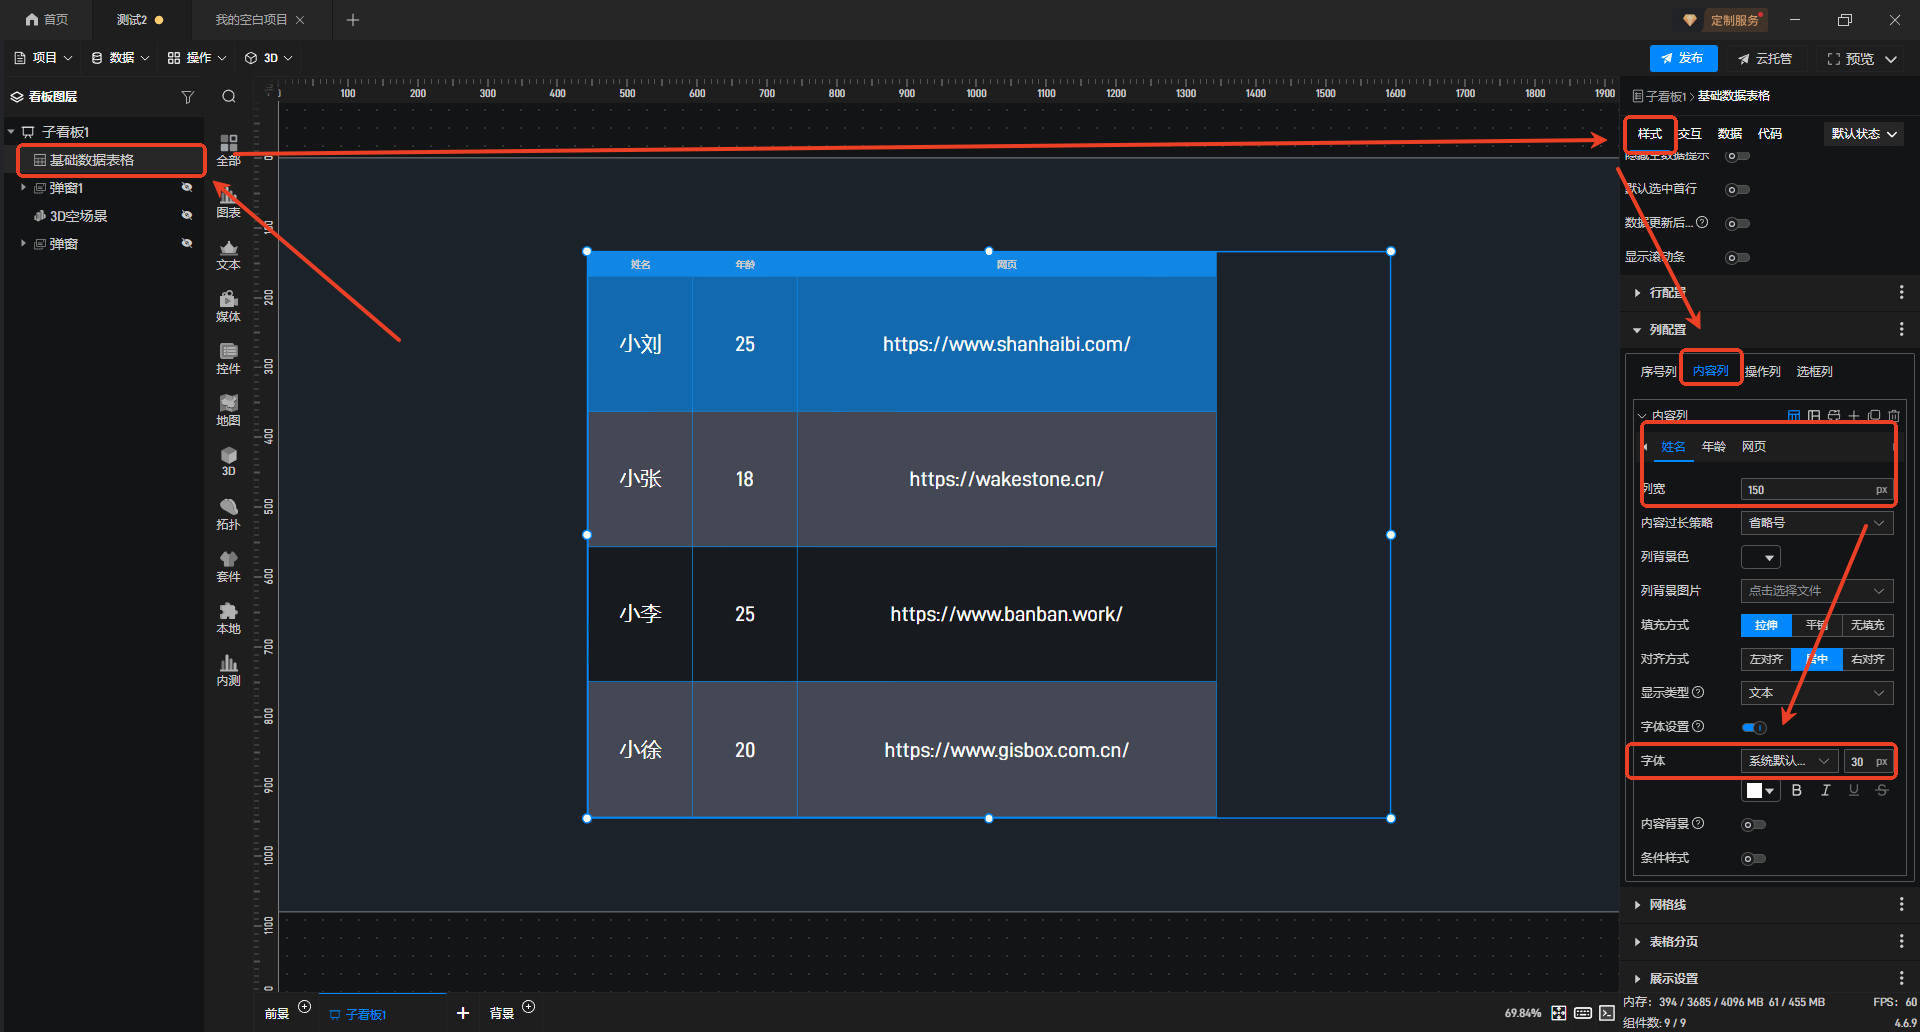The image size is (1920, 1032).
Task: Turn off the 字体设置 switch
Action: point(1753,727)
